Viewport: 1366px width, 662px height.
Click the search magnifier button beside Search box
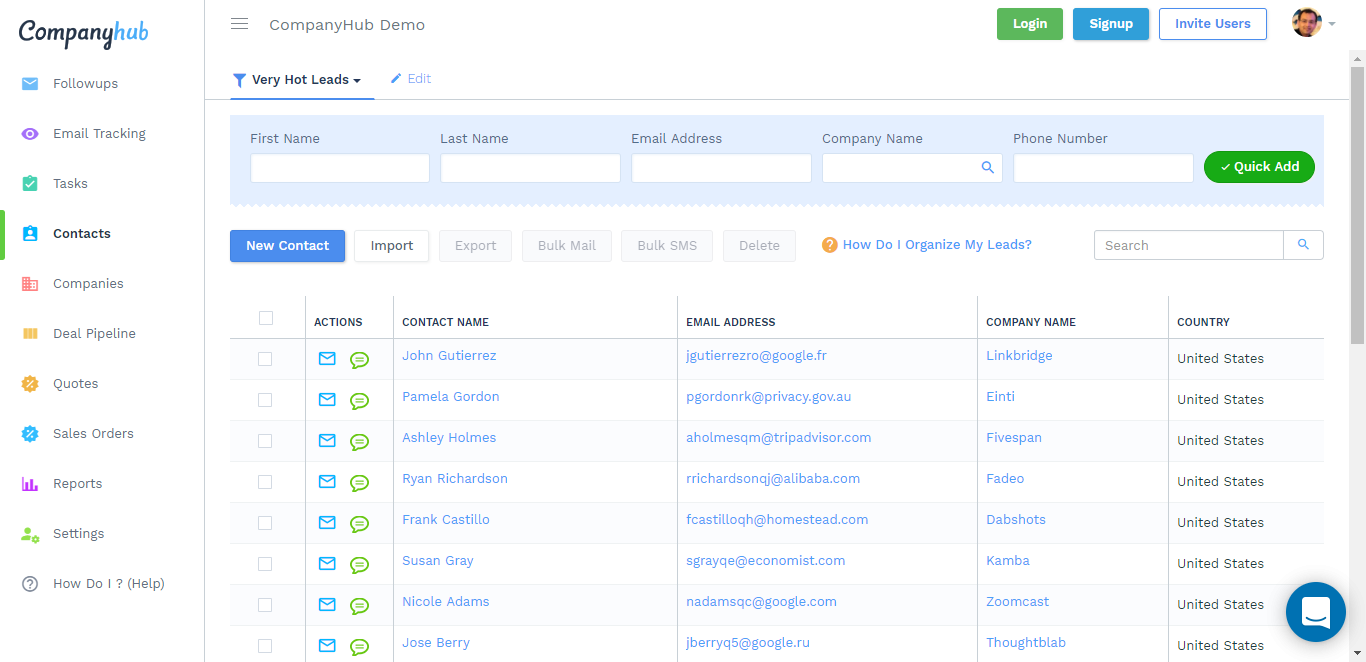[x=1303, y=245]
